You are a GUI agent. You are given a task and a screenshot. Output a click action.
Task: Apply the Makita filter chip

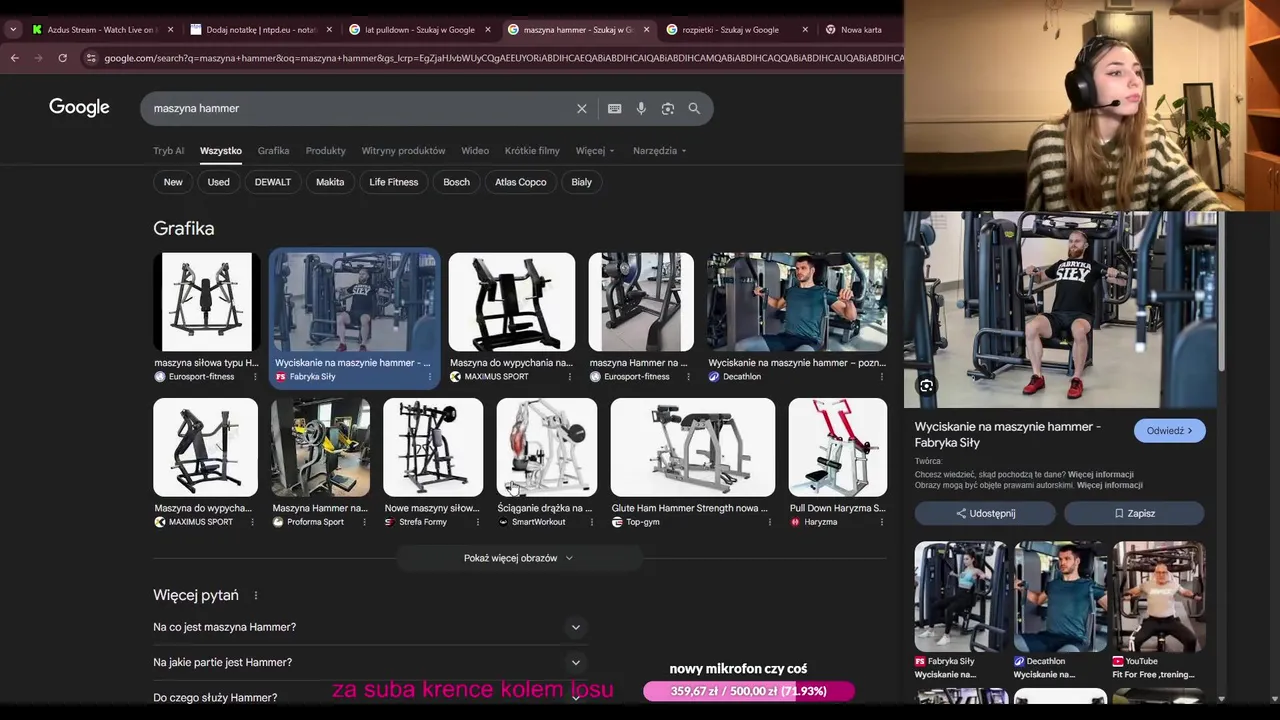[330, 182]
